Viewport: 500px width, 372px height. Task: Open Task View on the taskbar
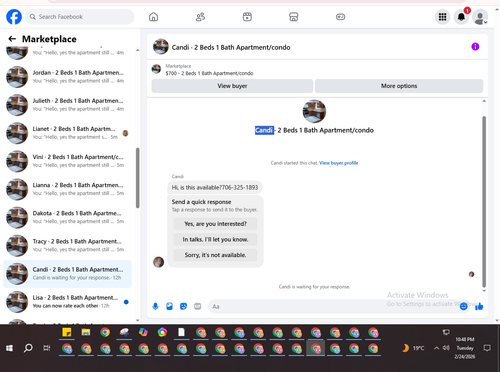tap(47, 348)
